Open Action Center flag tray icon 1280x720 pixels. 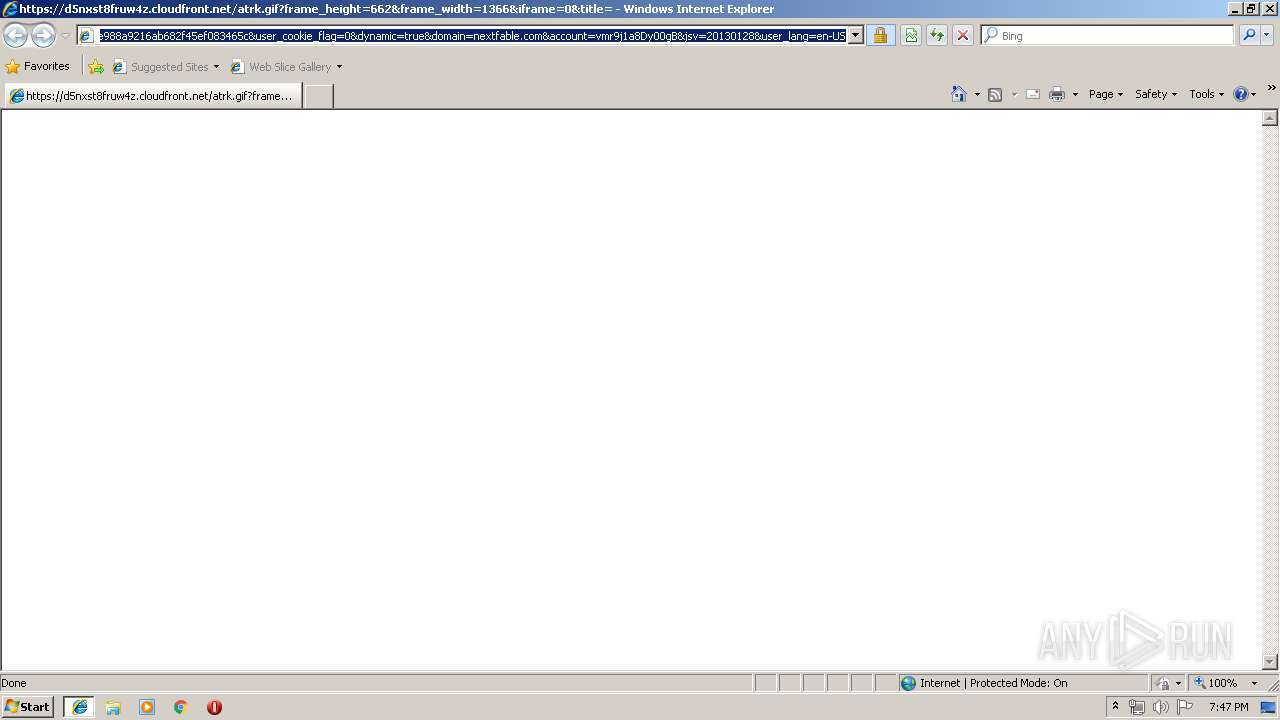1185,707
